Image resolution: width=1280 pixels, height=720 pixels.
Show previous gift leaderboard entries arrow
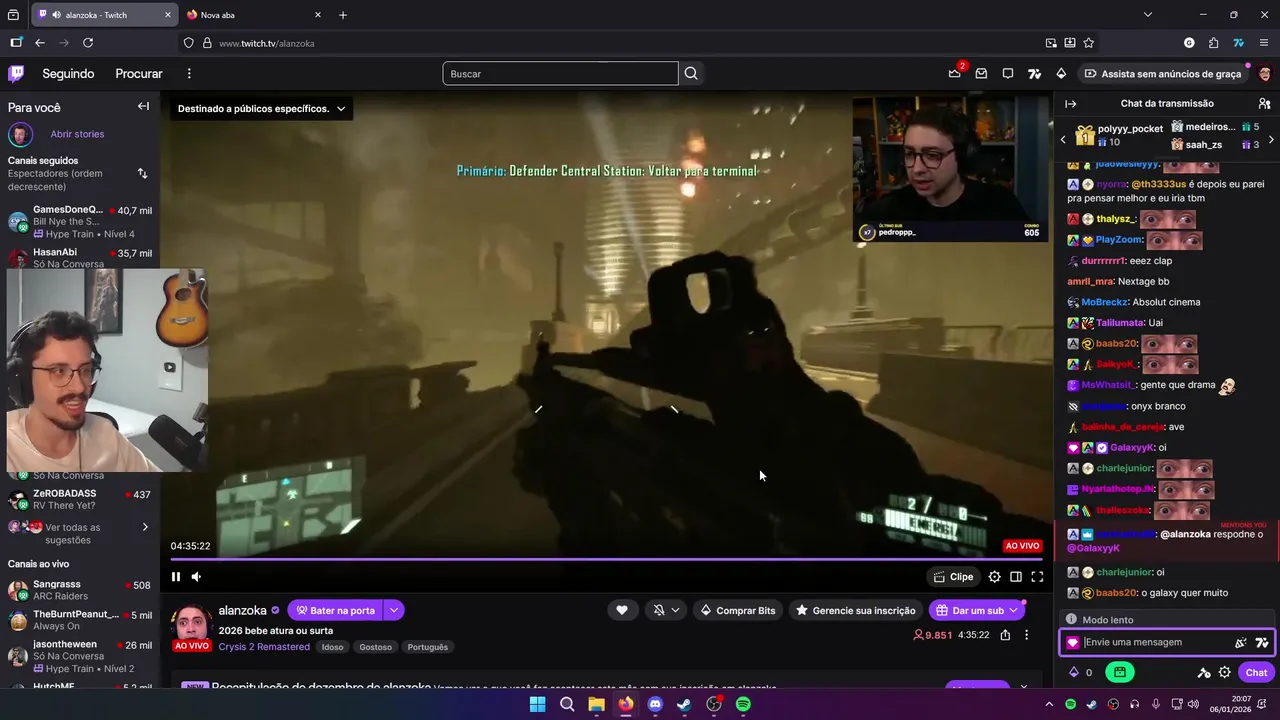(1063, 139)
